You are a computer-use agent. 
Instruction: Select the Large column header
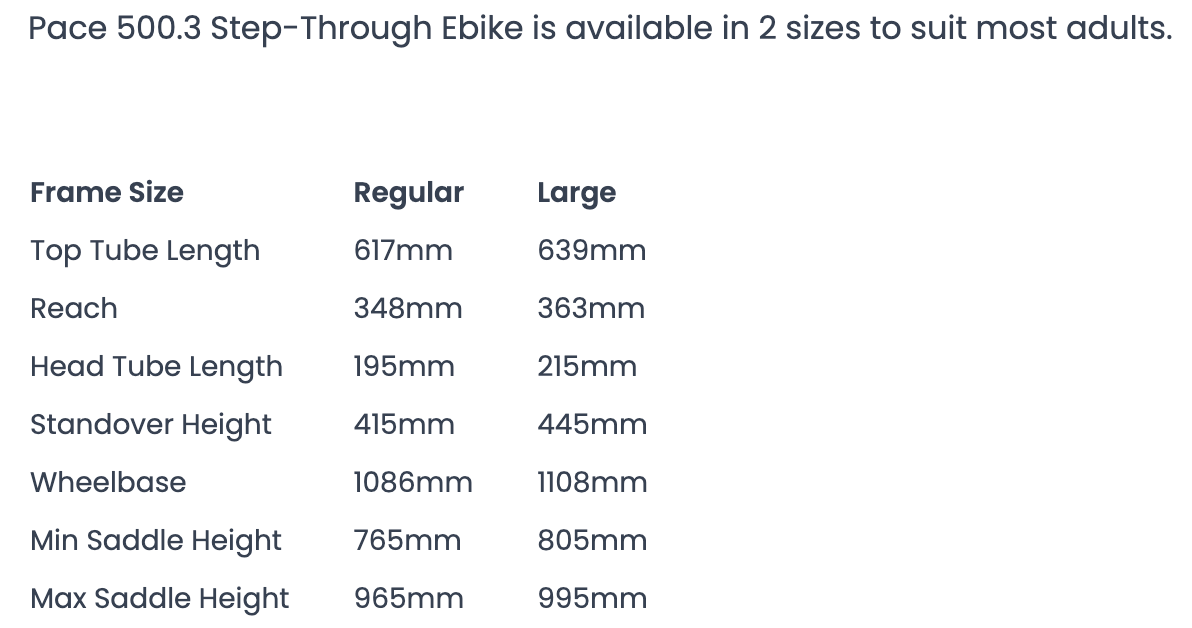(x=576, y=192)
